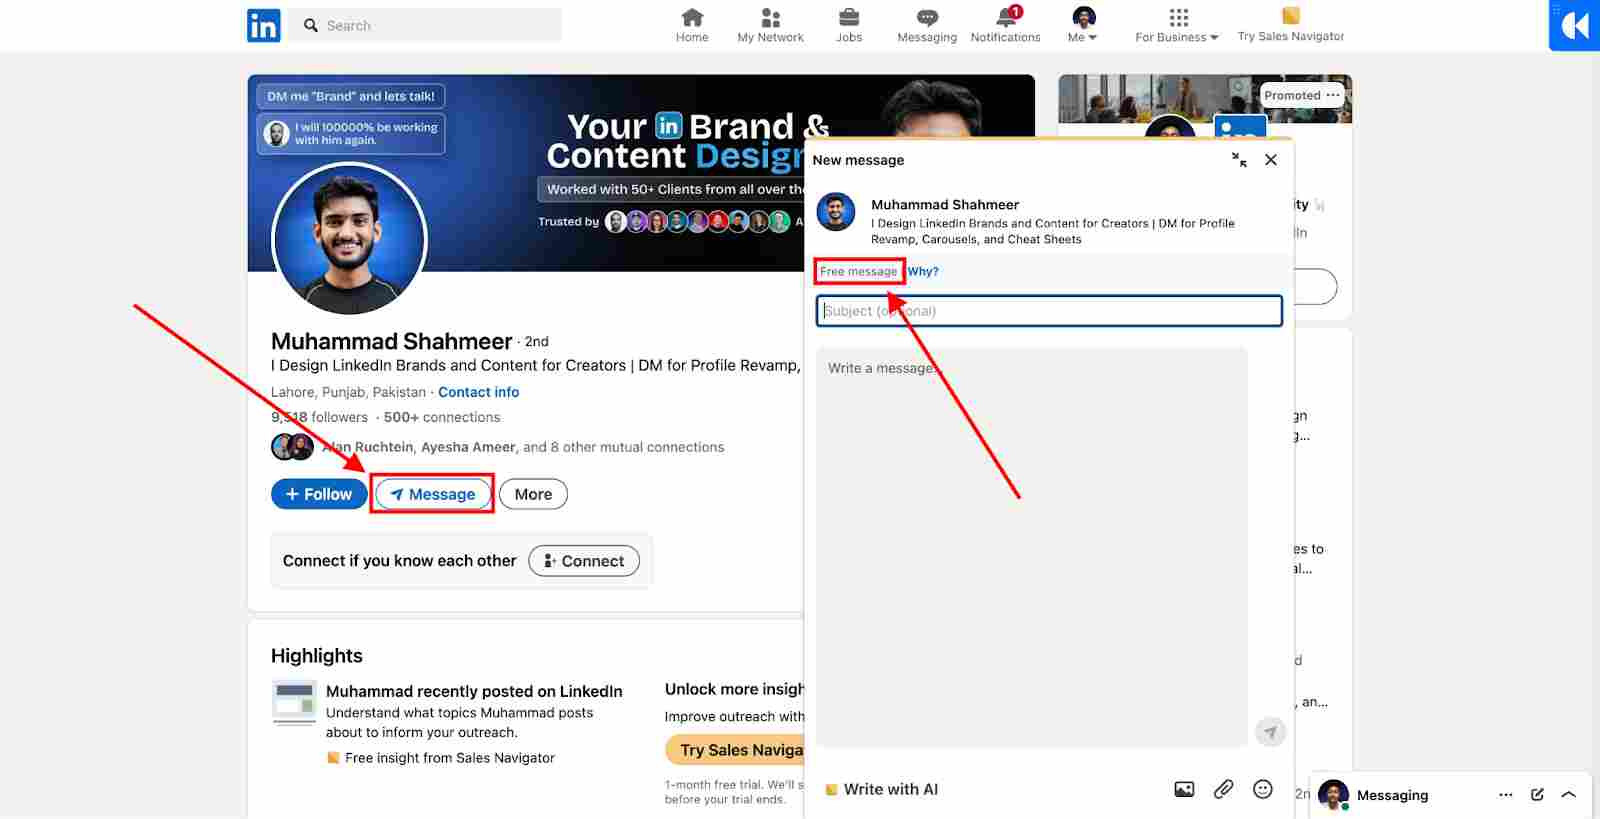Attach a file using the paperclip icon
The height and width of the screenshot is (819, 1600).
point(1223,789)
